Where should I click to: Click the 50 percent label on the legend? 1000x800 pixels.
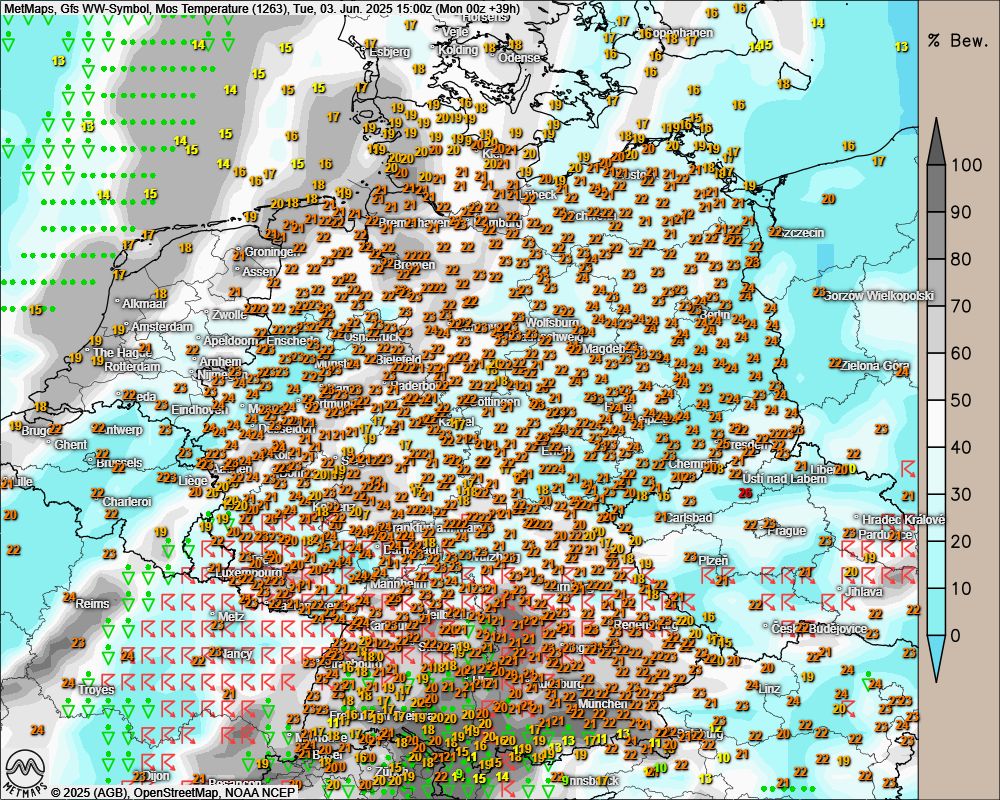click(x=961, y=400)
